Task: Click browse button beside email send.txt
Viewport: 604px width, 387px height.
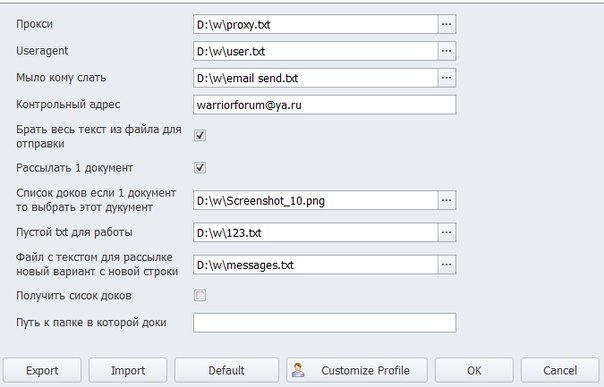Action: (x=447, y=78)
